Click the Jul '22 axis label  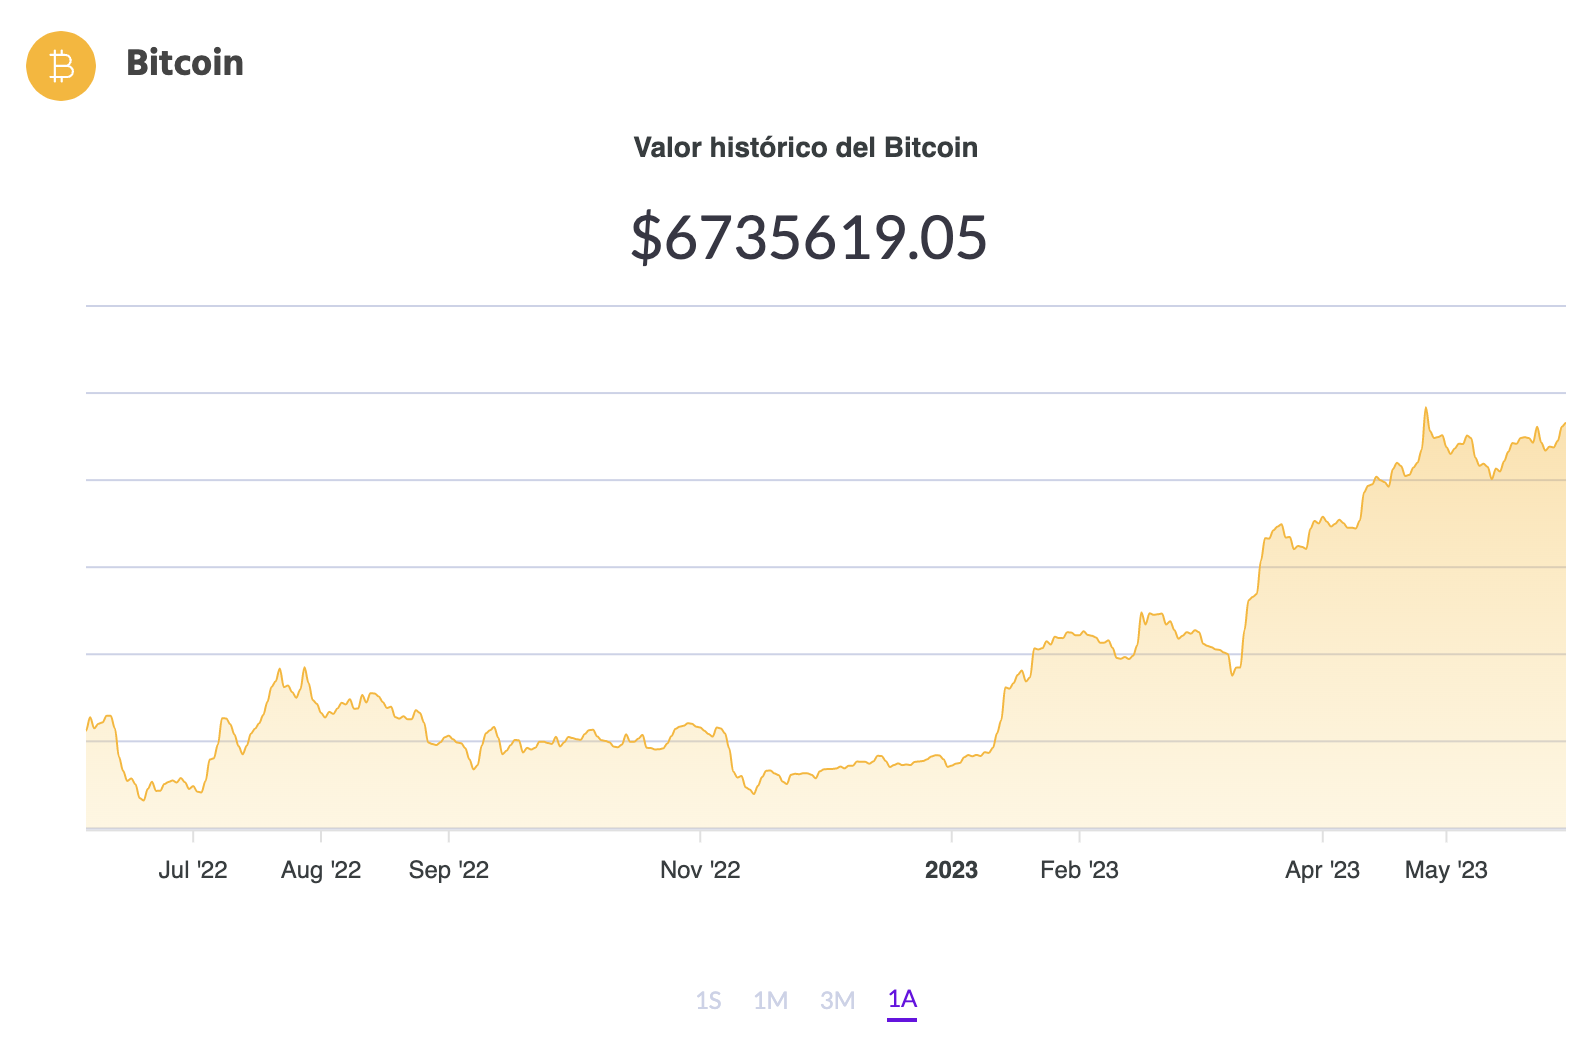click(x=195, y=870)
